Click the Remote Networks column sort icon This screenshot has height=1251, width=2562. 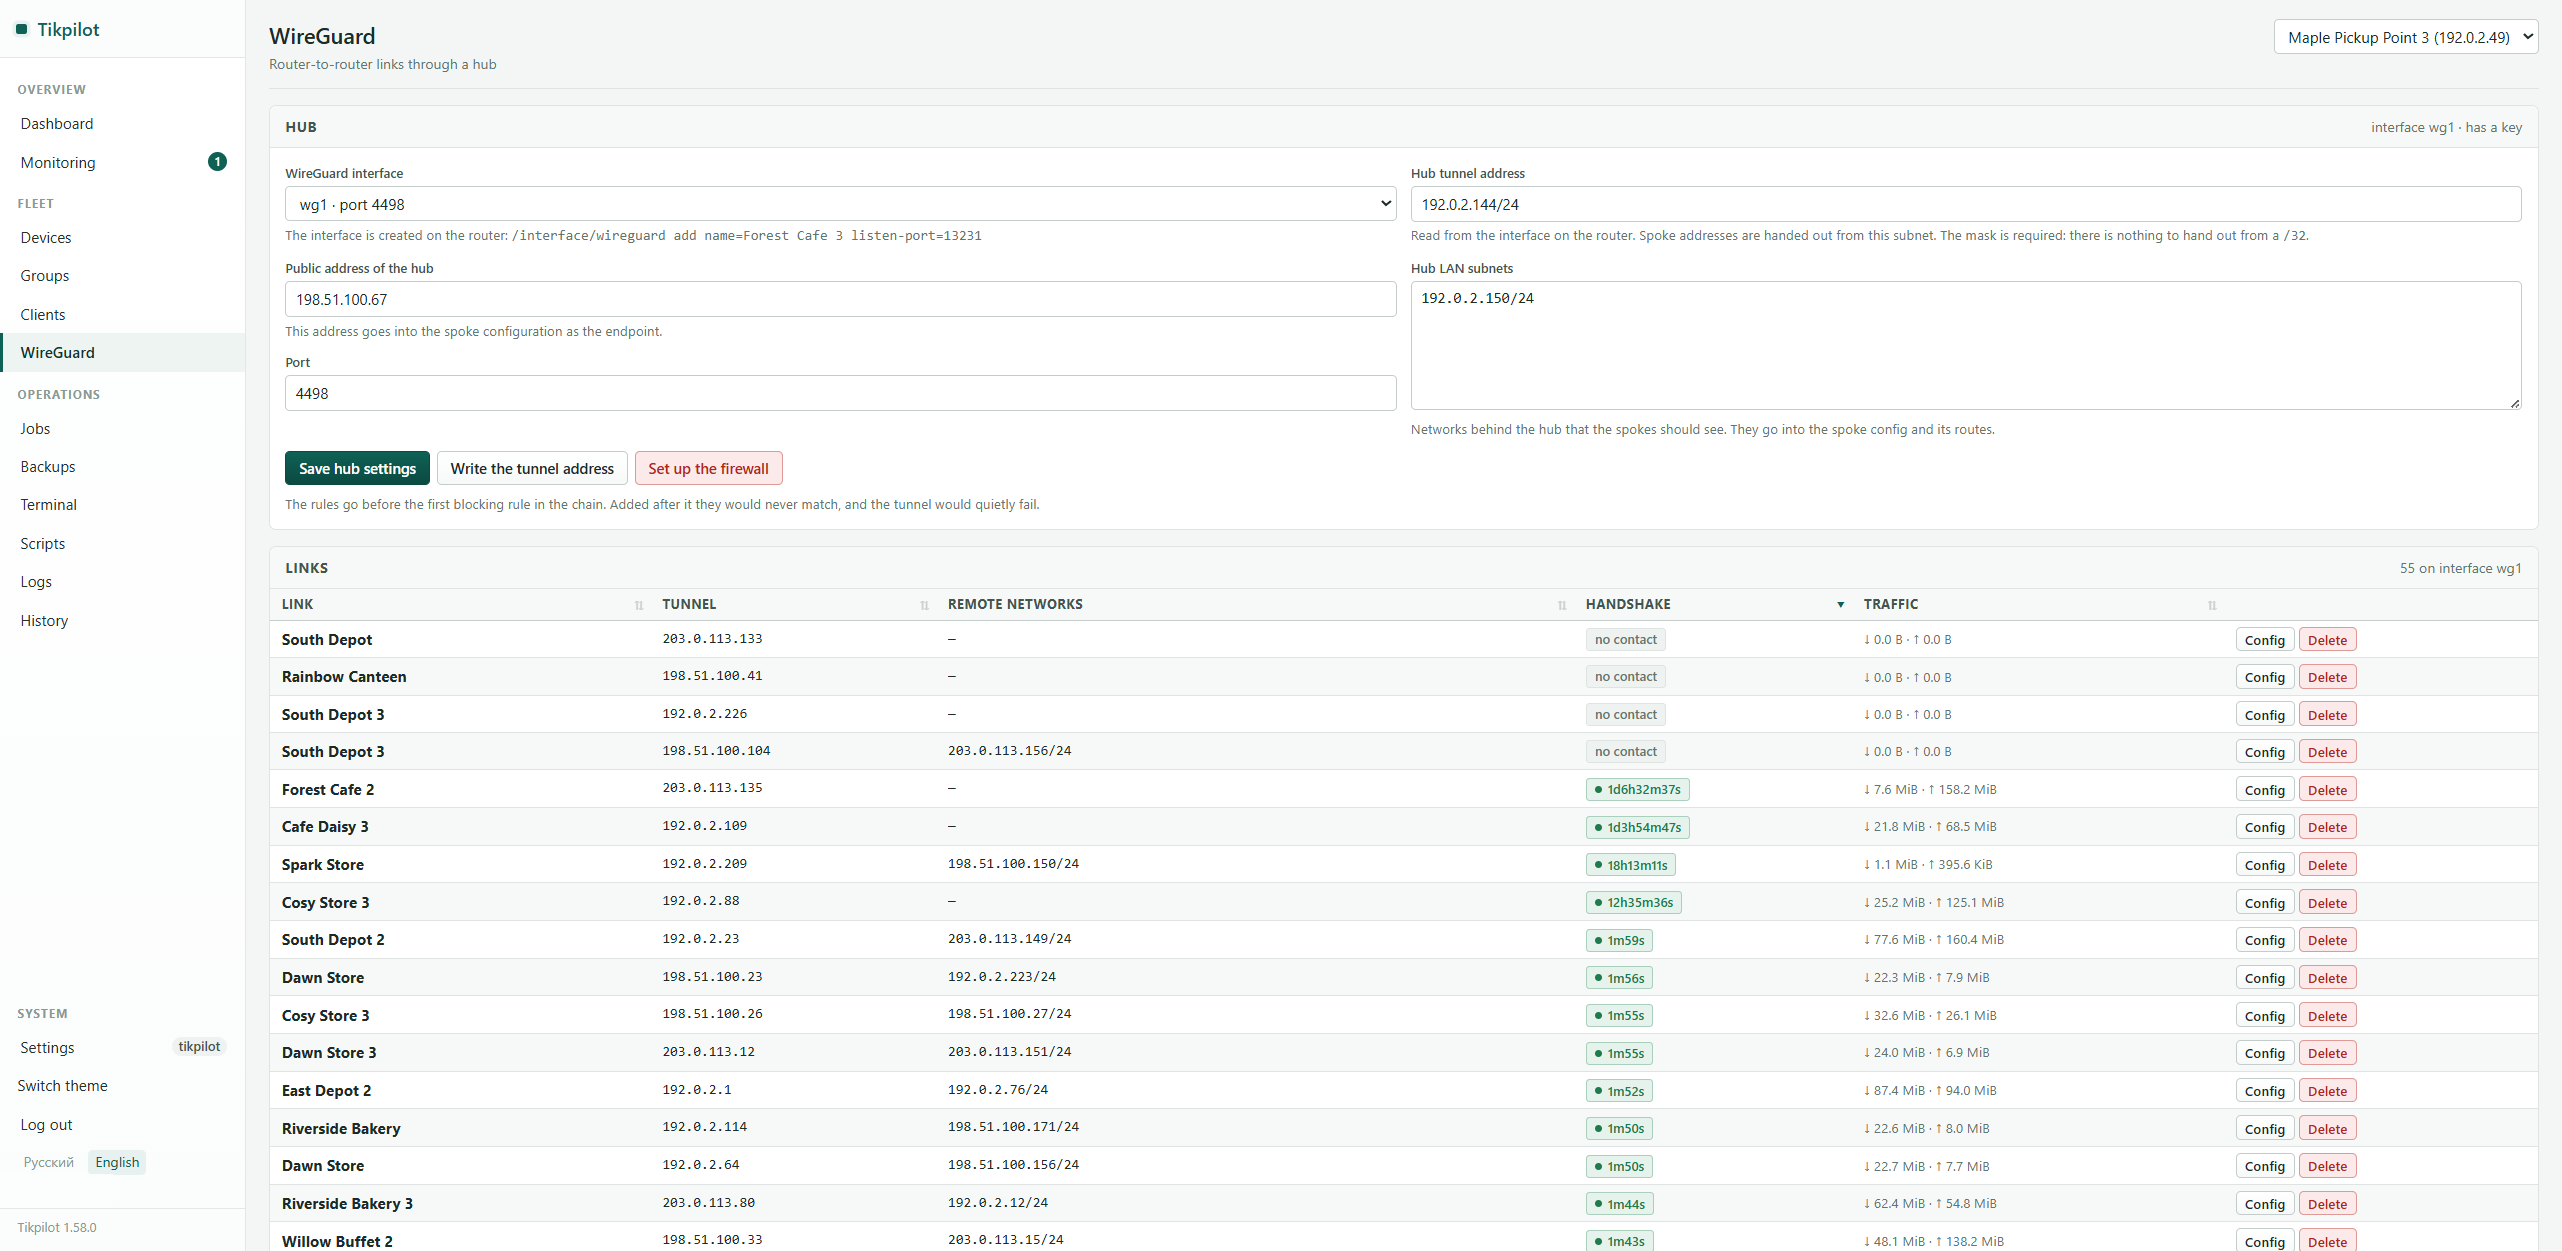[1562, 605]
